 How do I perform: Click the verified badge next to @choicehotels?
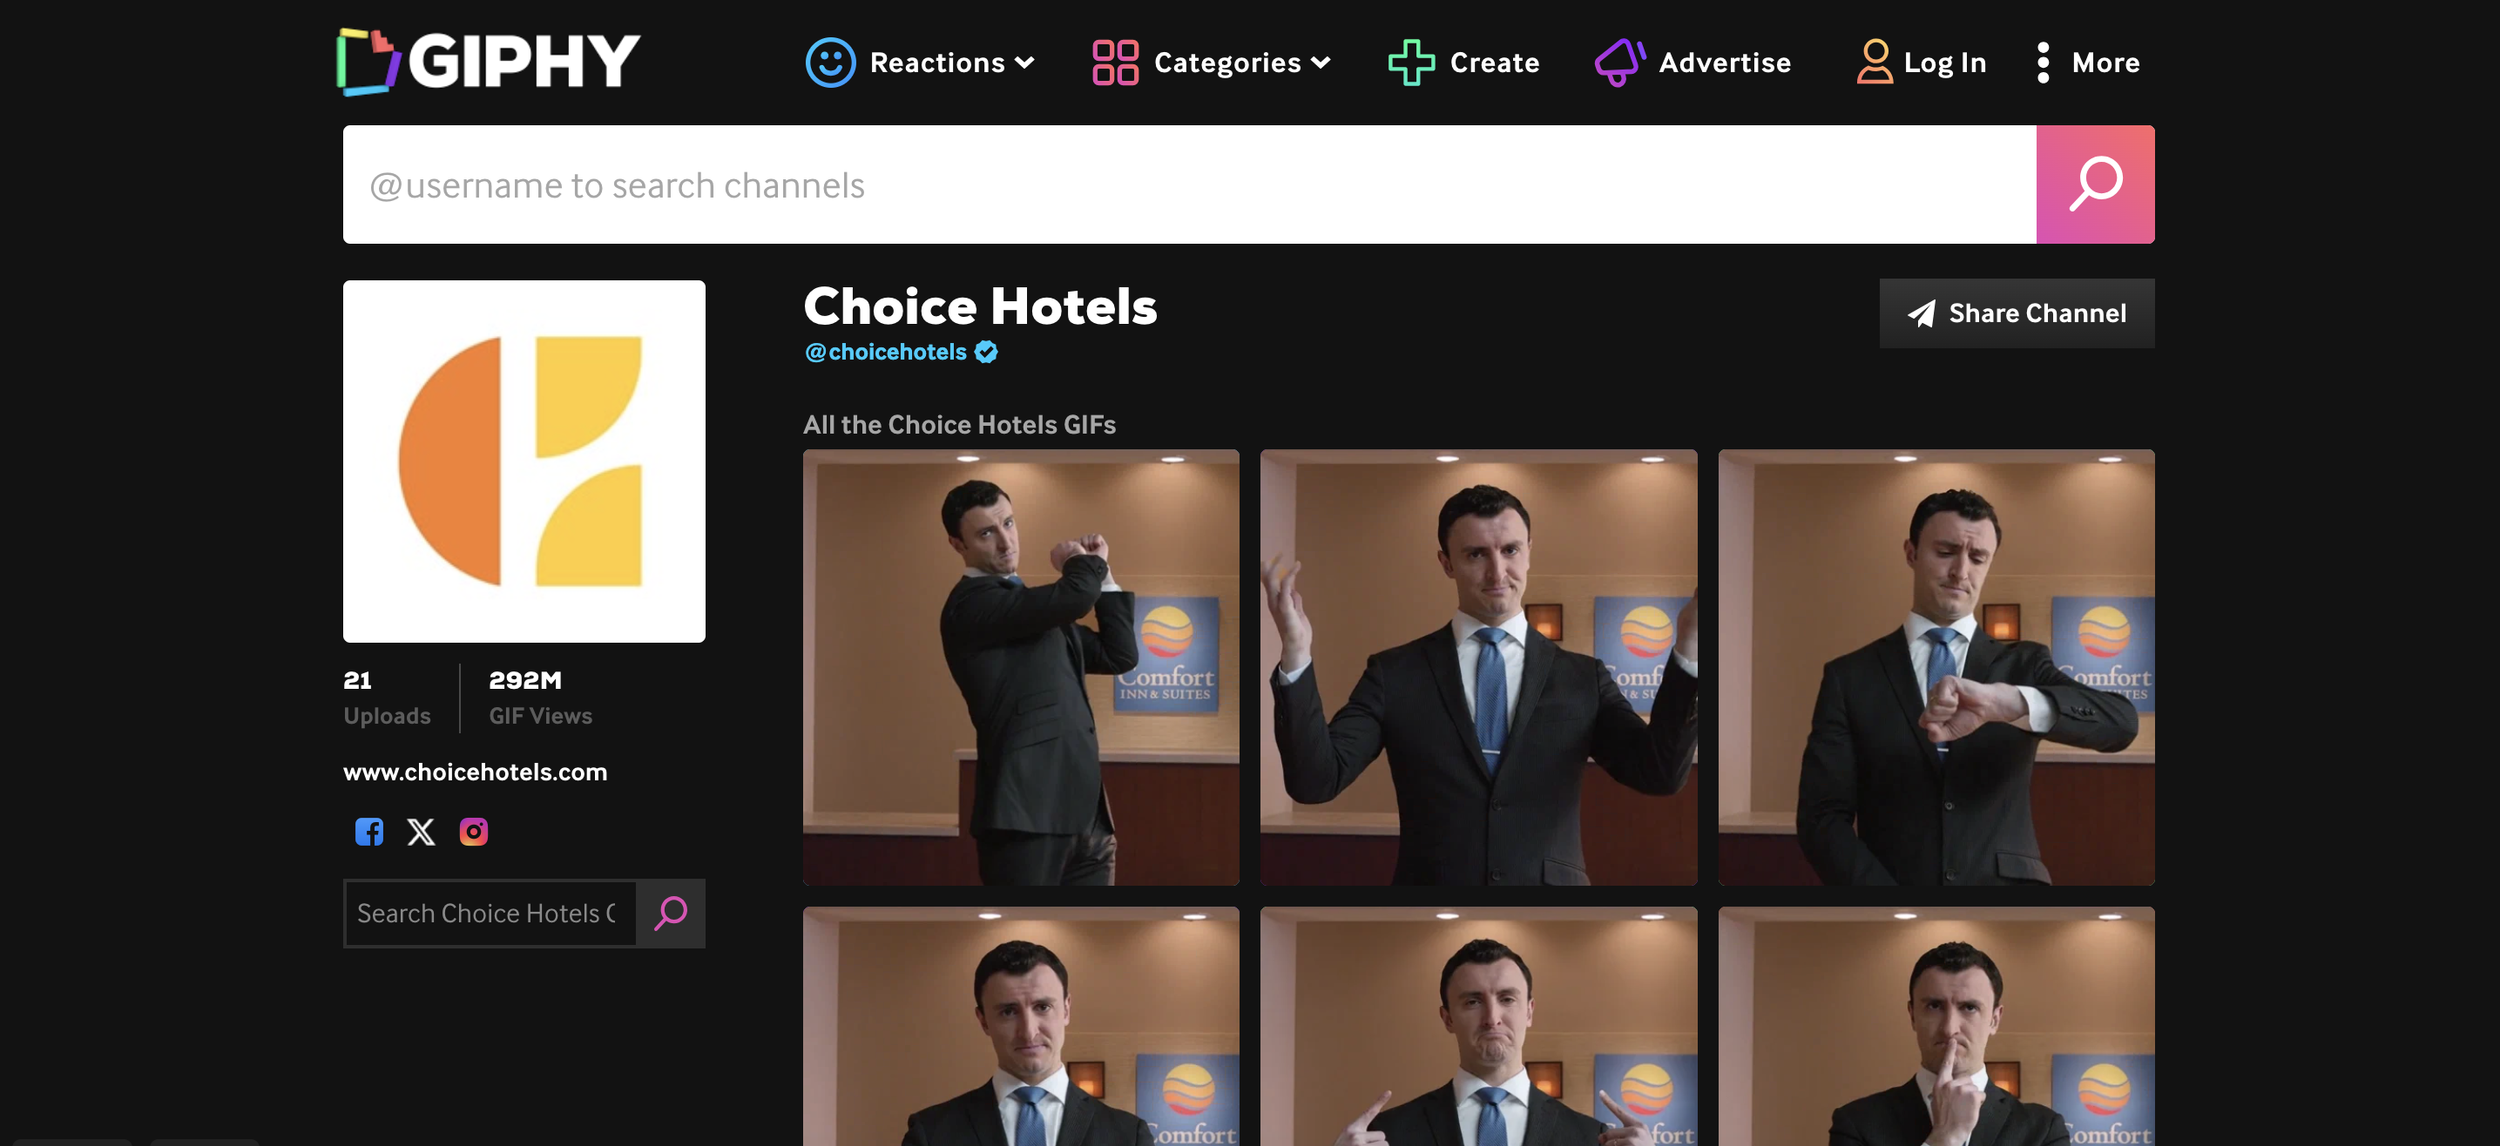(x=985, y=352)
